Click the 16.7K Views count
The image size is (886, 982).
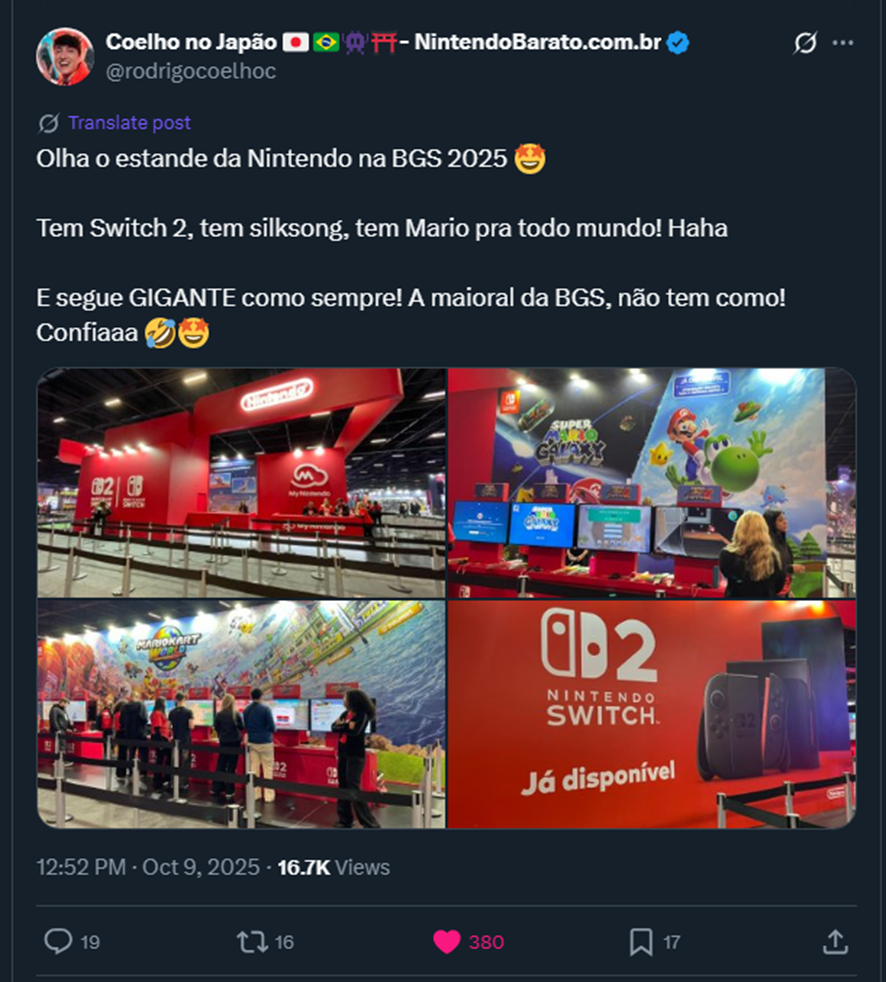(x=333, y=867)
